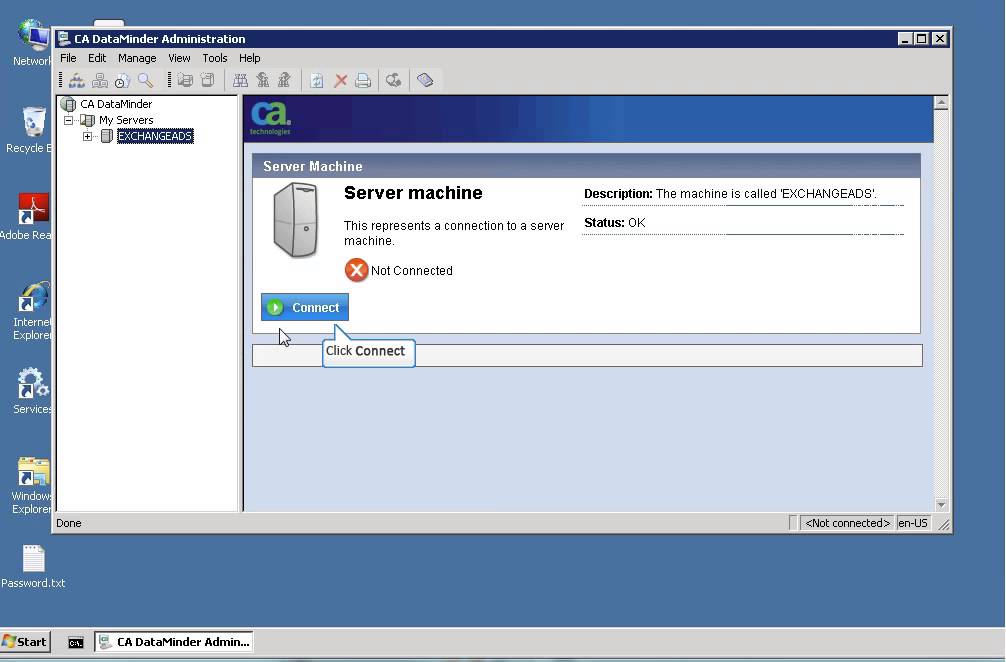Maximize the CA DataMinder Administration window
The height and width of the screenshot is (662, 1006).
[x=921, y=39]
